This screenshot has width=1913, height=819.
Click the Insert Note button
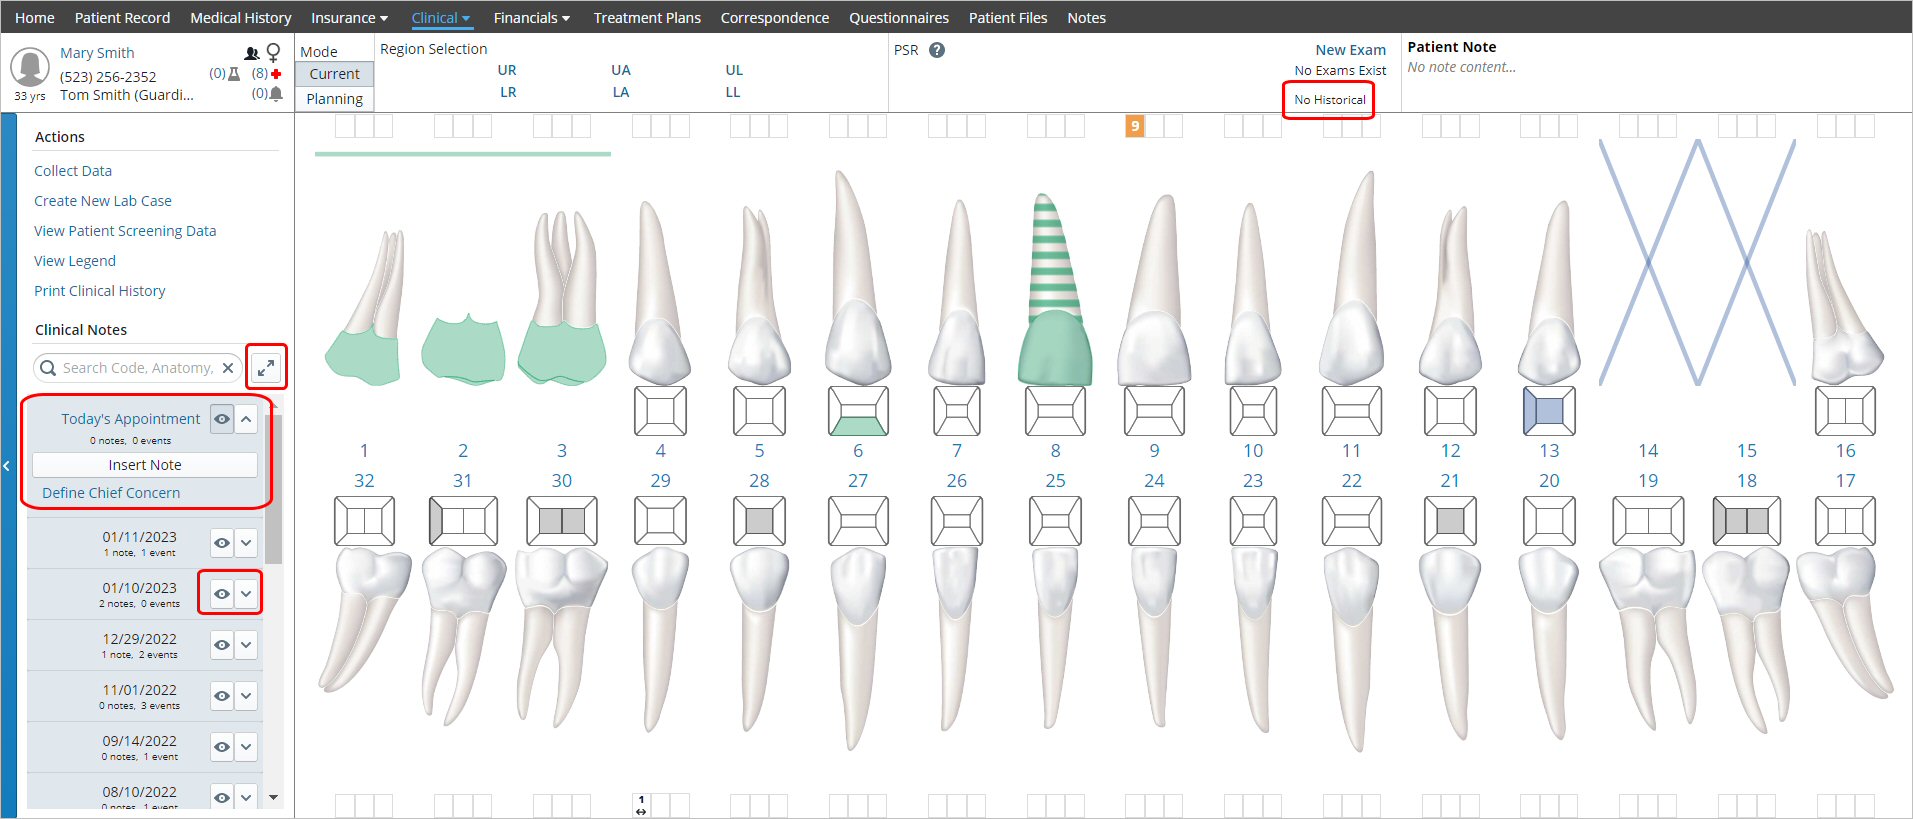[145, 465]
